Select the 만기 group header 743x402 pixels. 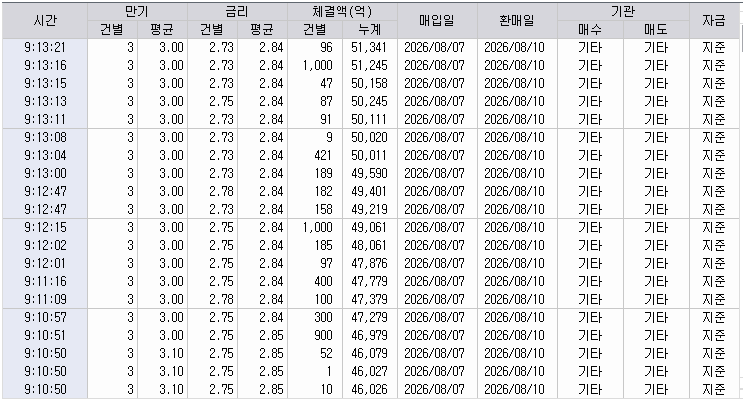[x=137, y=11]
